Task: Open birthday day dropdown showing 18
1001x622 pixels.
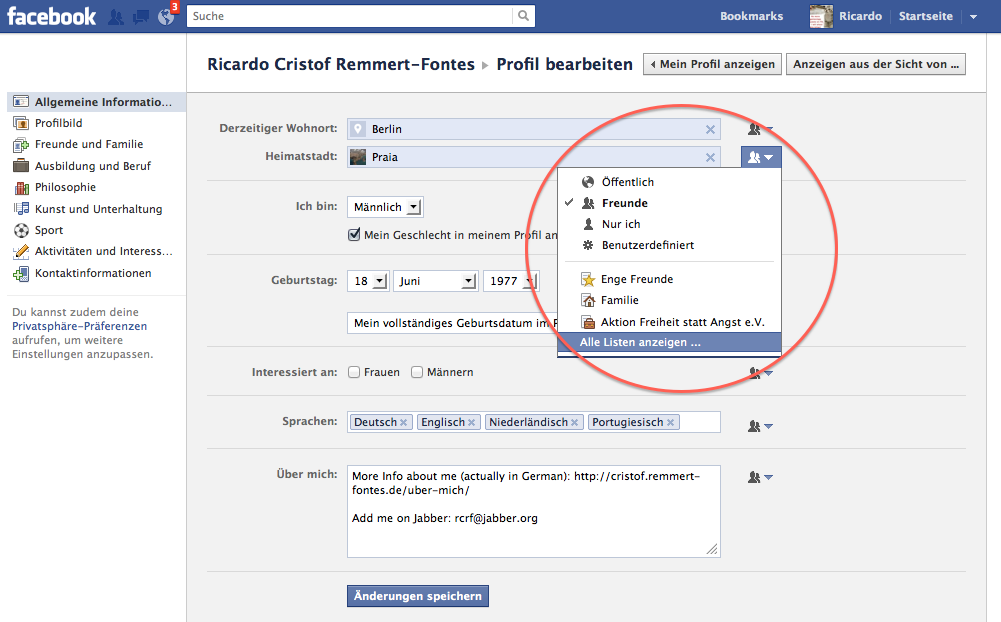Action: (x=368, y=281)
